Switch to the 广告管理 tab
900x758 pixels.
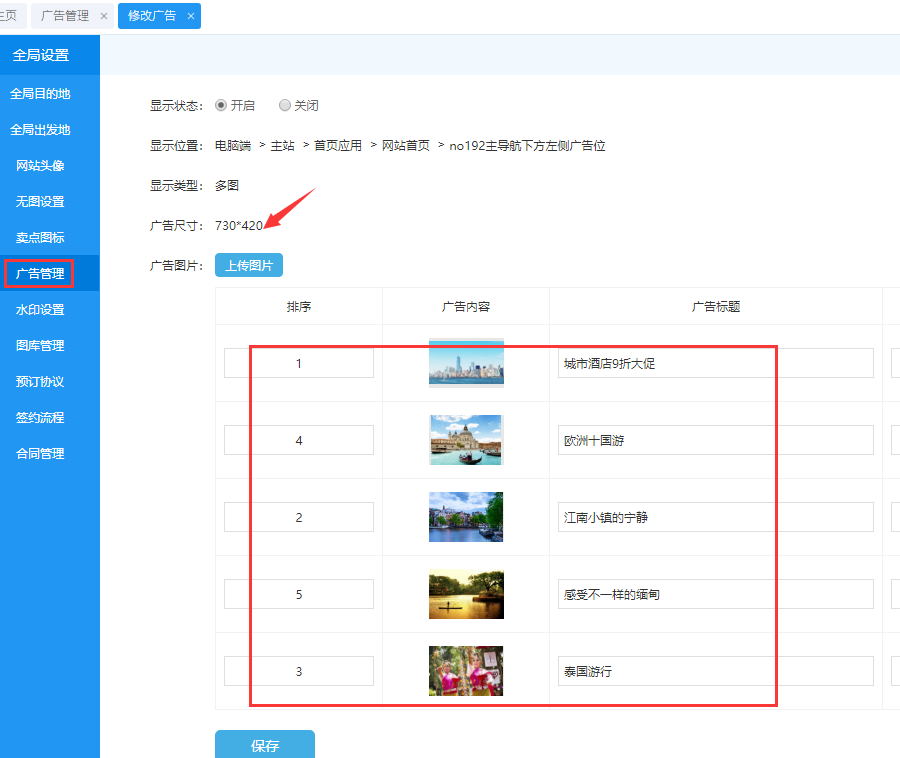click(65, 16)
